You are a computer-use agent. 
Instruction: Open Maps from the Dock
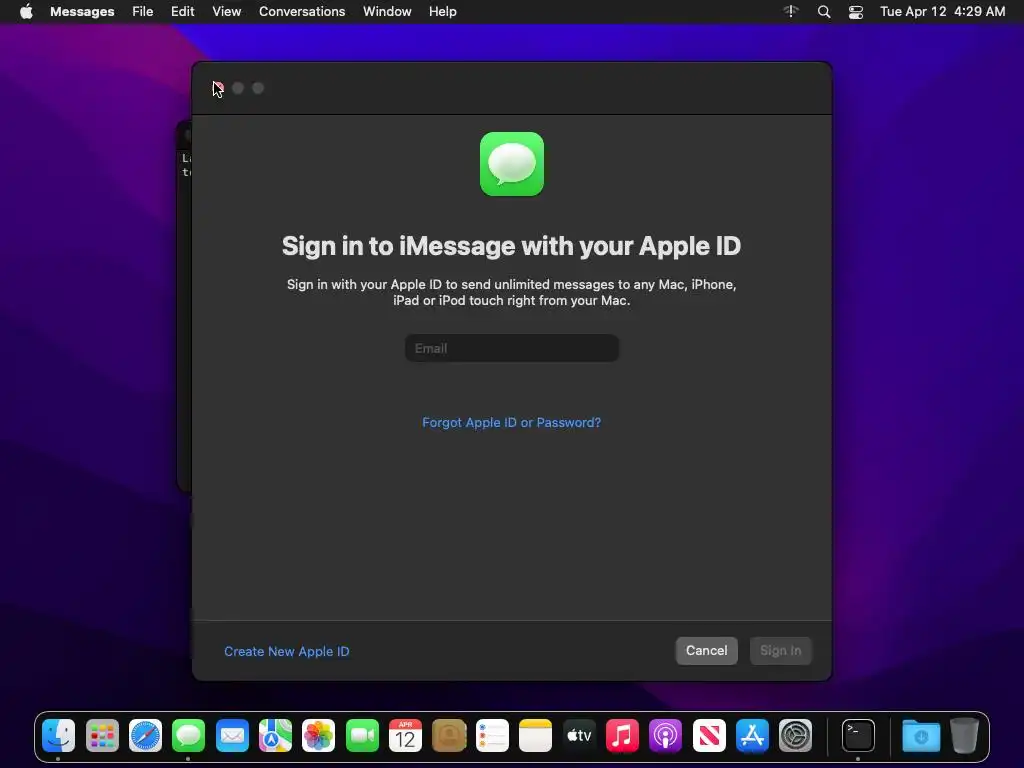point(275,736)
